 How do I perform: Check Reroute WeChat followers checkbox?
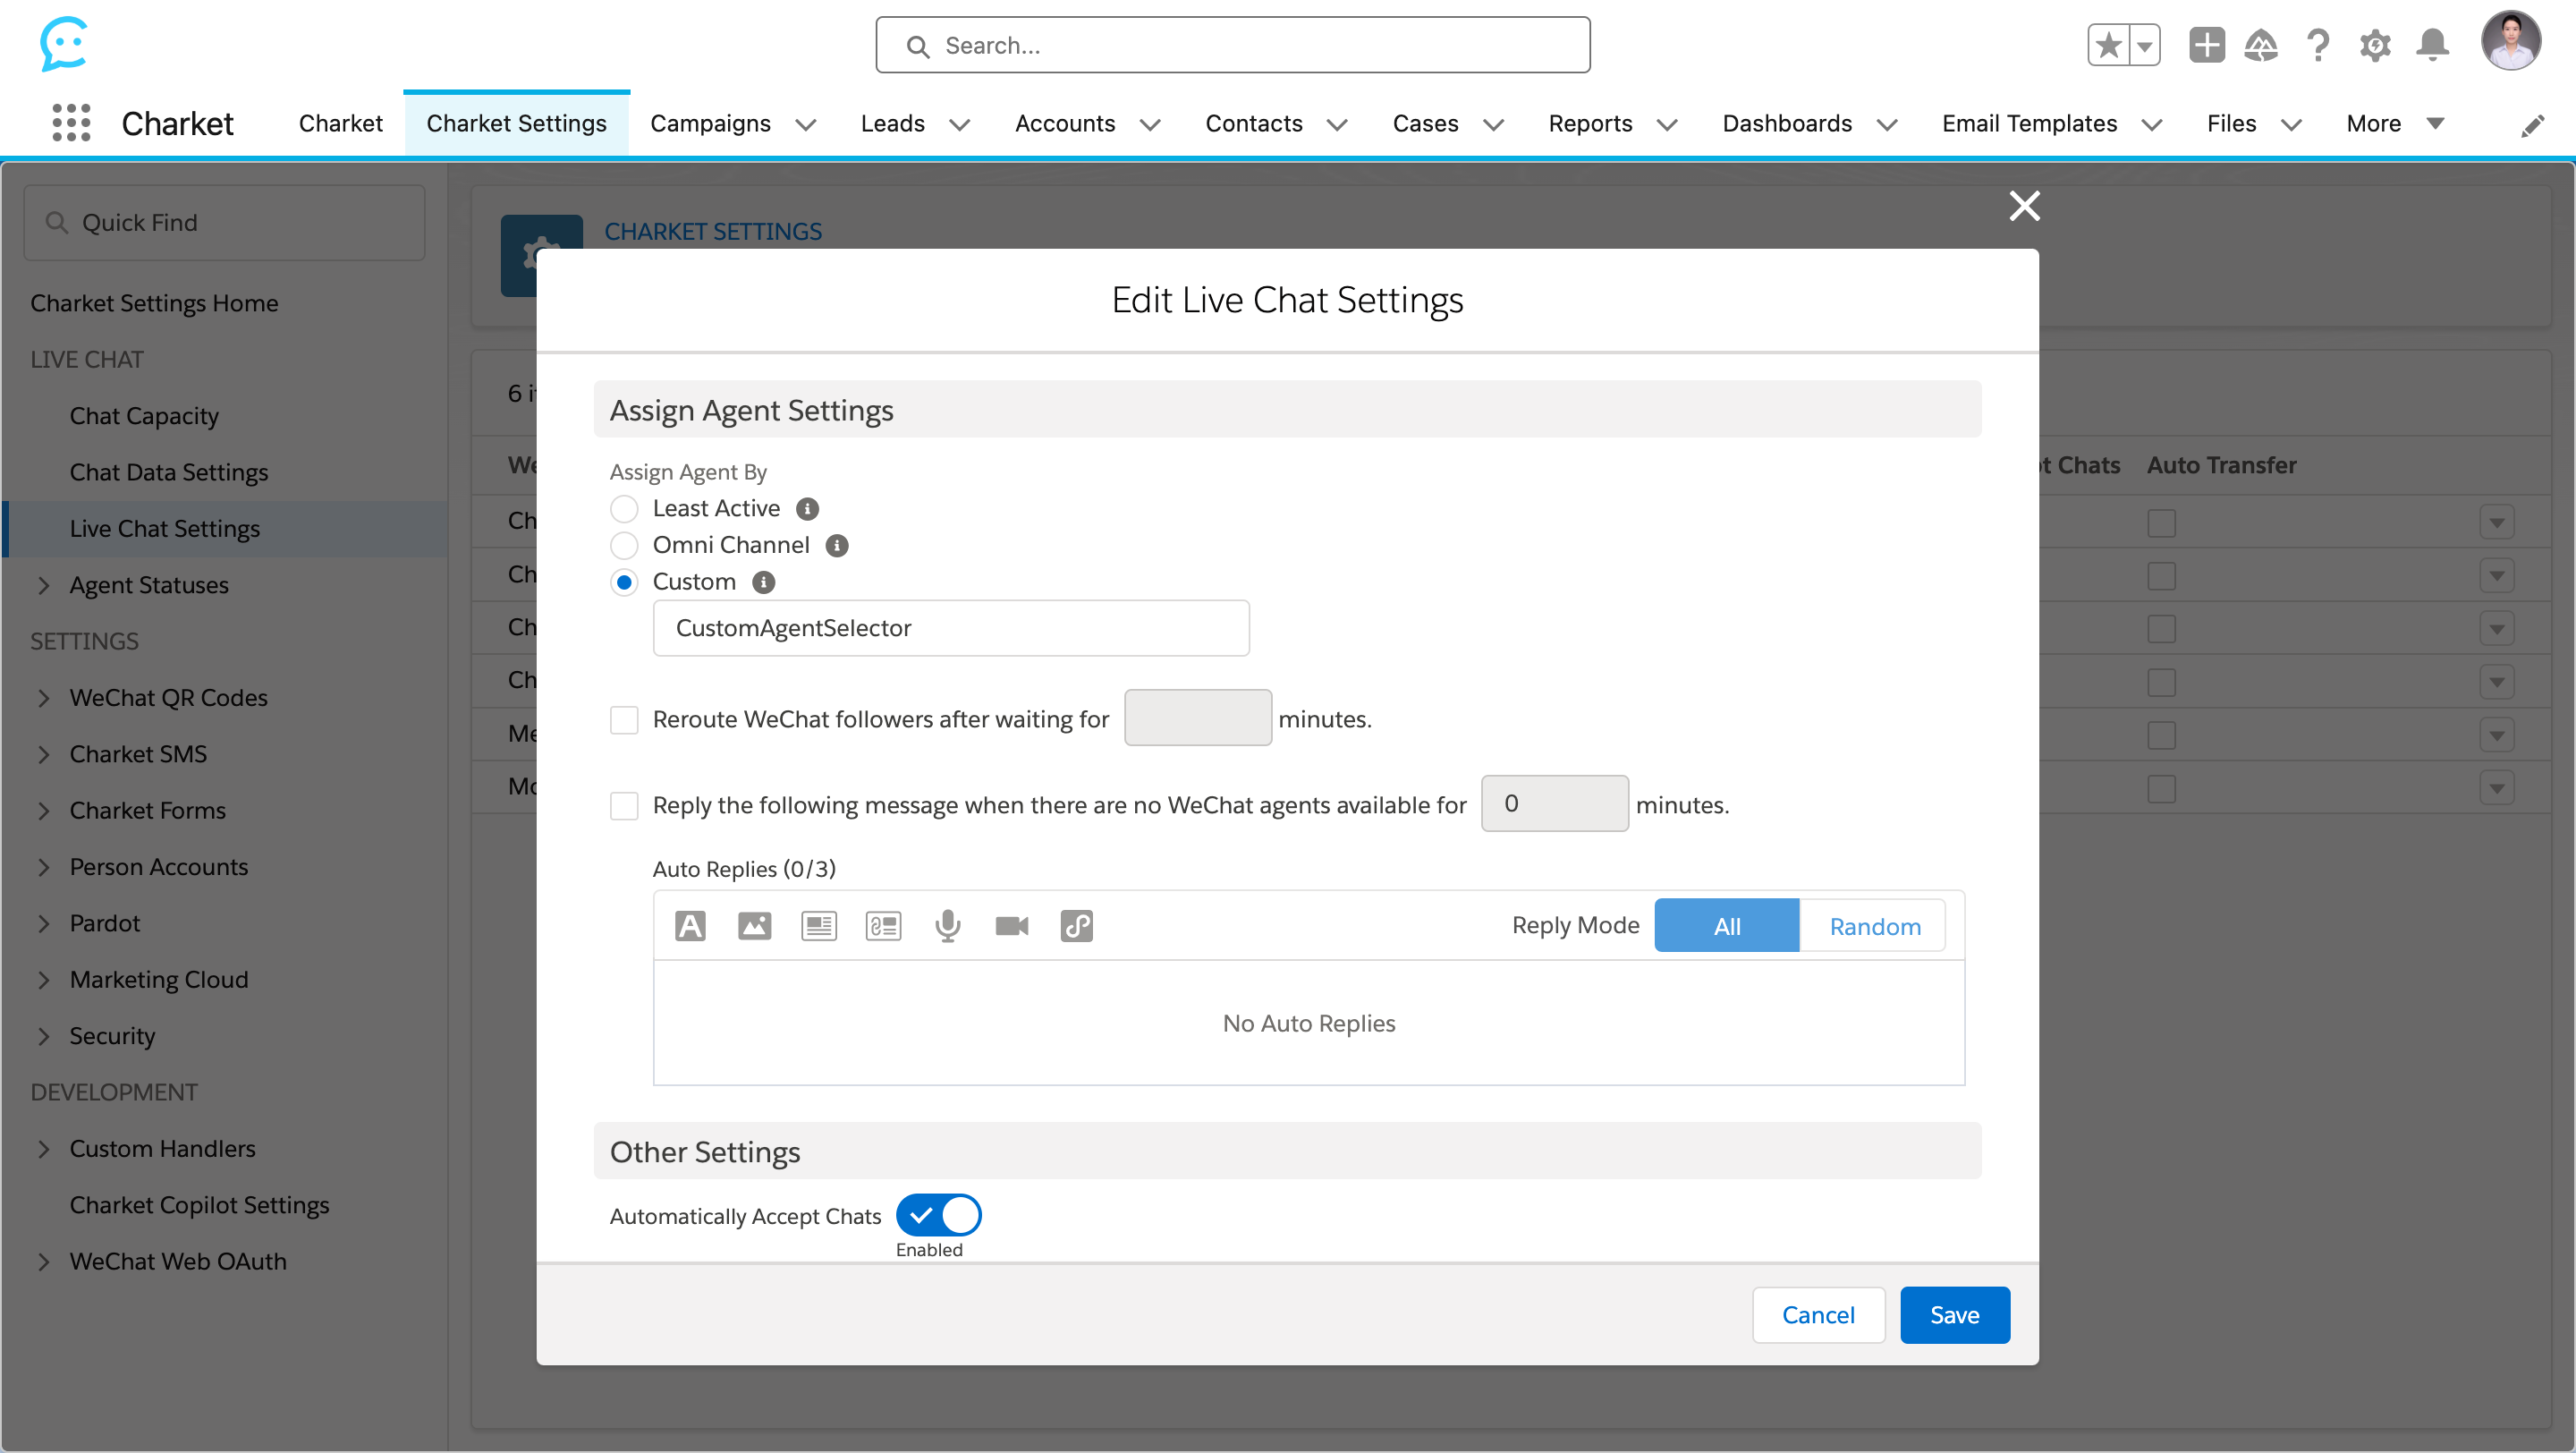point(624,720)
